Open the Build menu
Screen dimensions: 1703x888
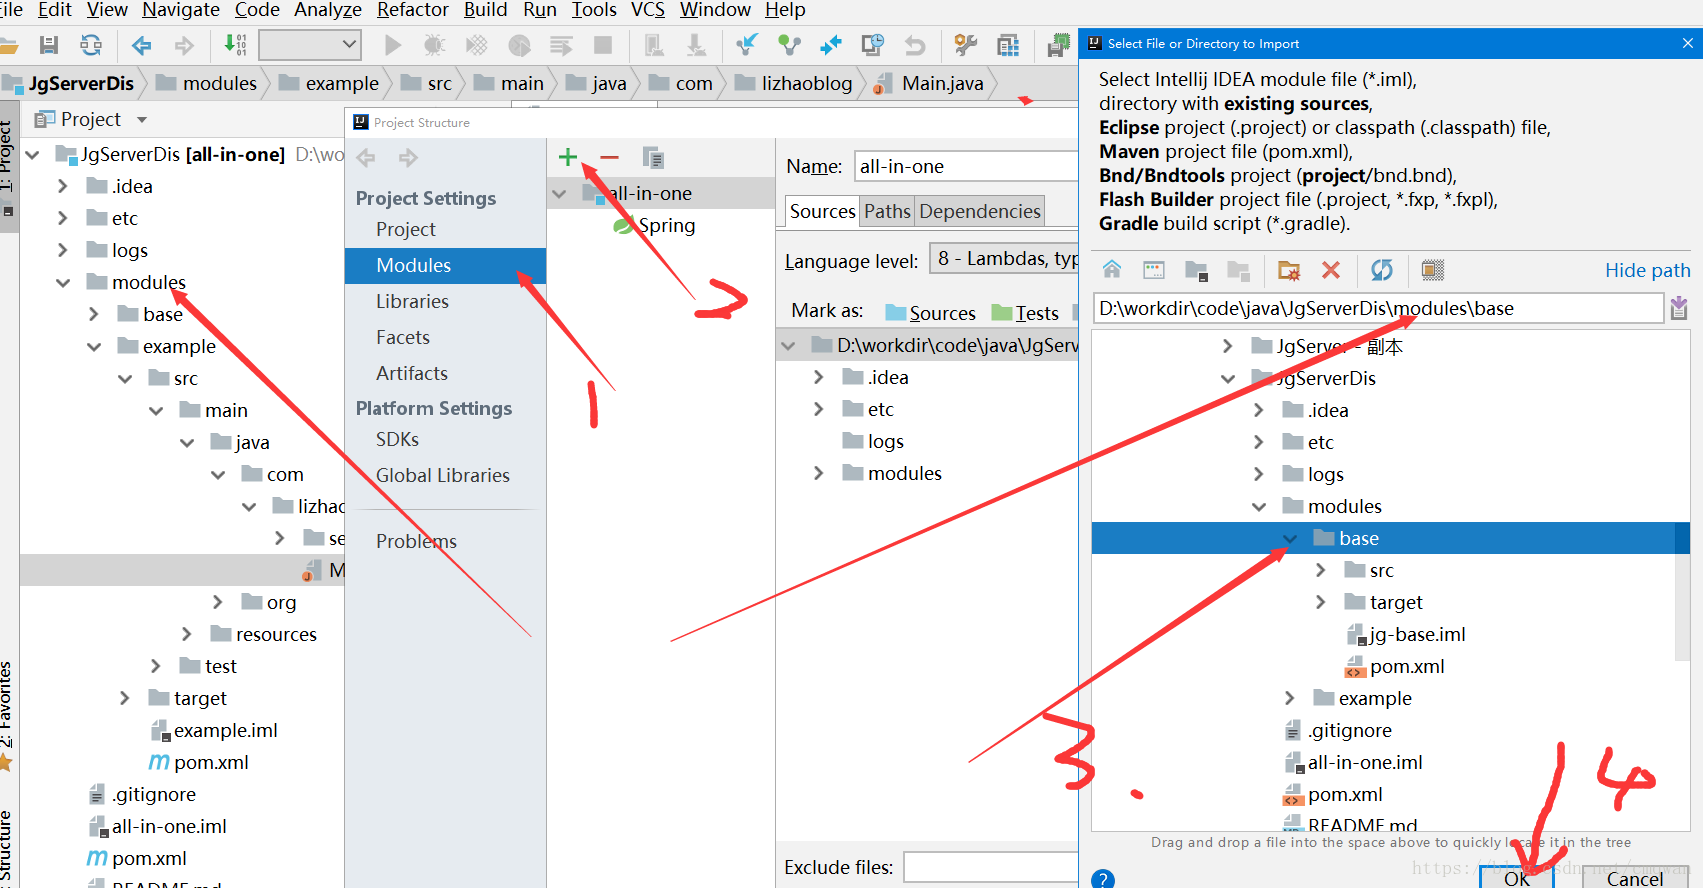[x=486, y=10]
